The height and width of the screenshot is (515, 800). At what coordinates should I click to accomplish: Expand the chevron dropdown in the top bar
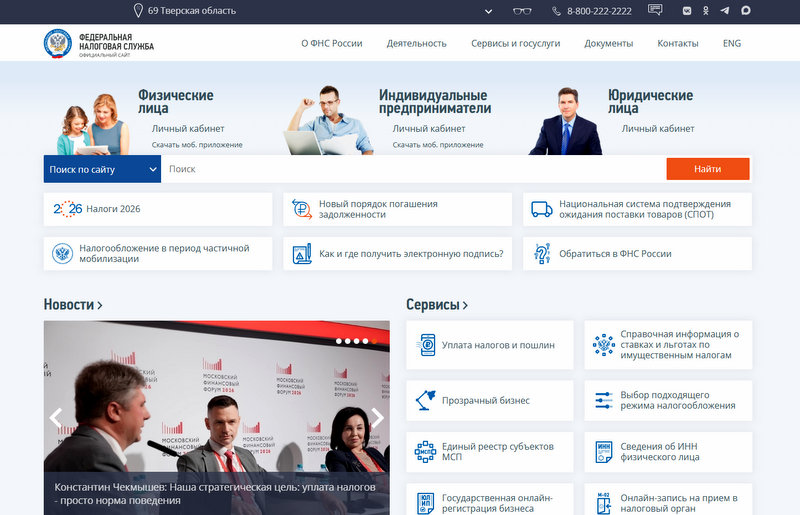click(488, 11)
